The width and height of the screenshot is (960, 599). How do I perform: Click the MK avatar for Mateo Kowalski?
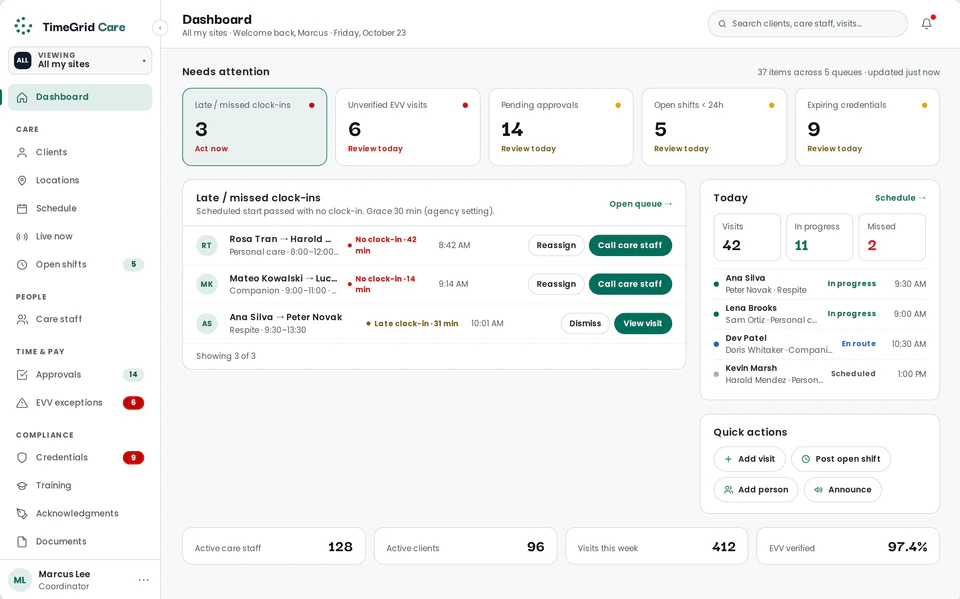[x=207, y=284]
